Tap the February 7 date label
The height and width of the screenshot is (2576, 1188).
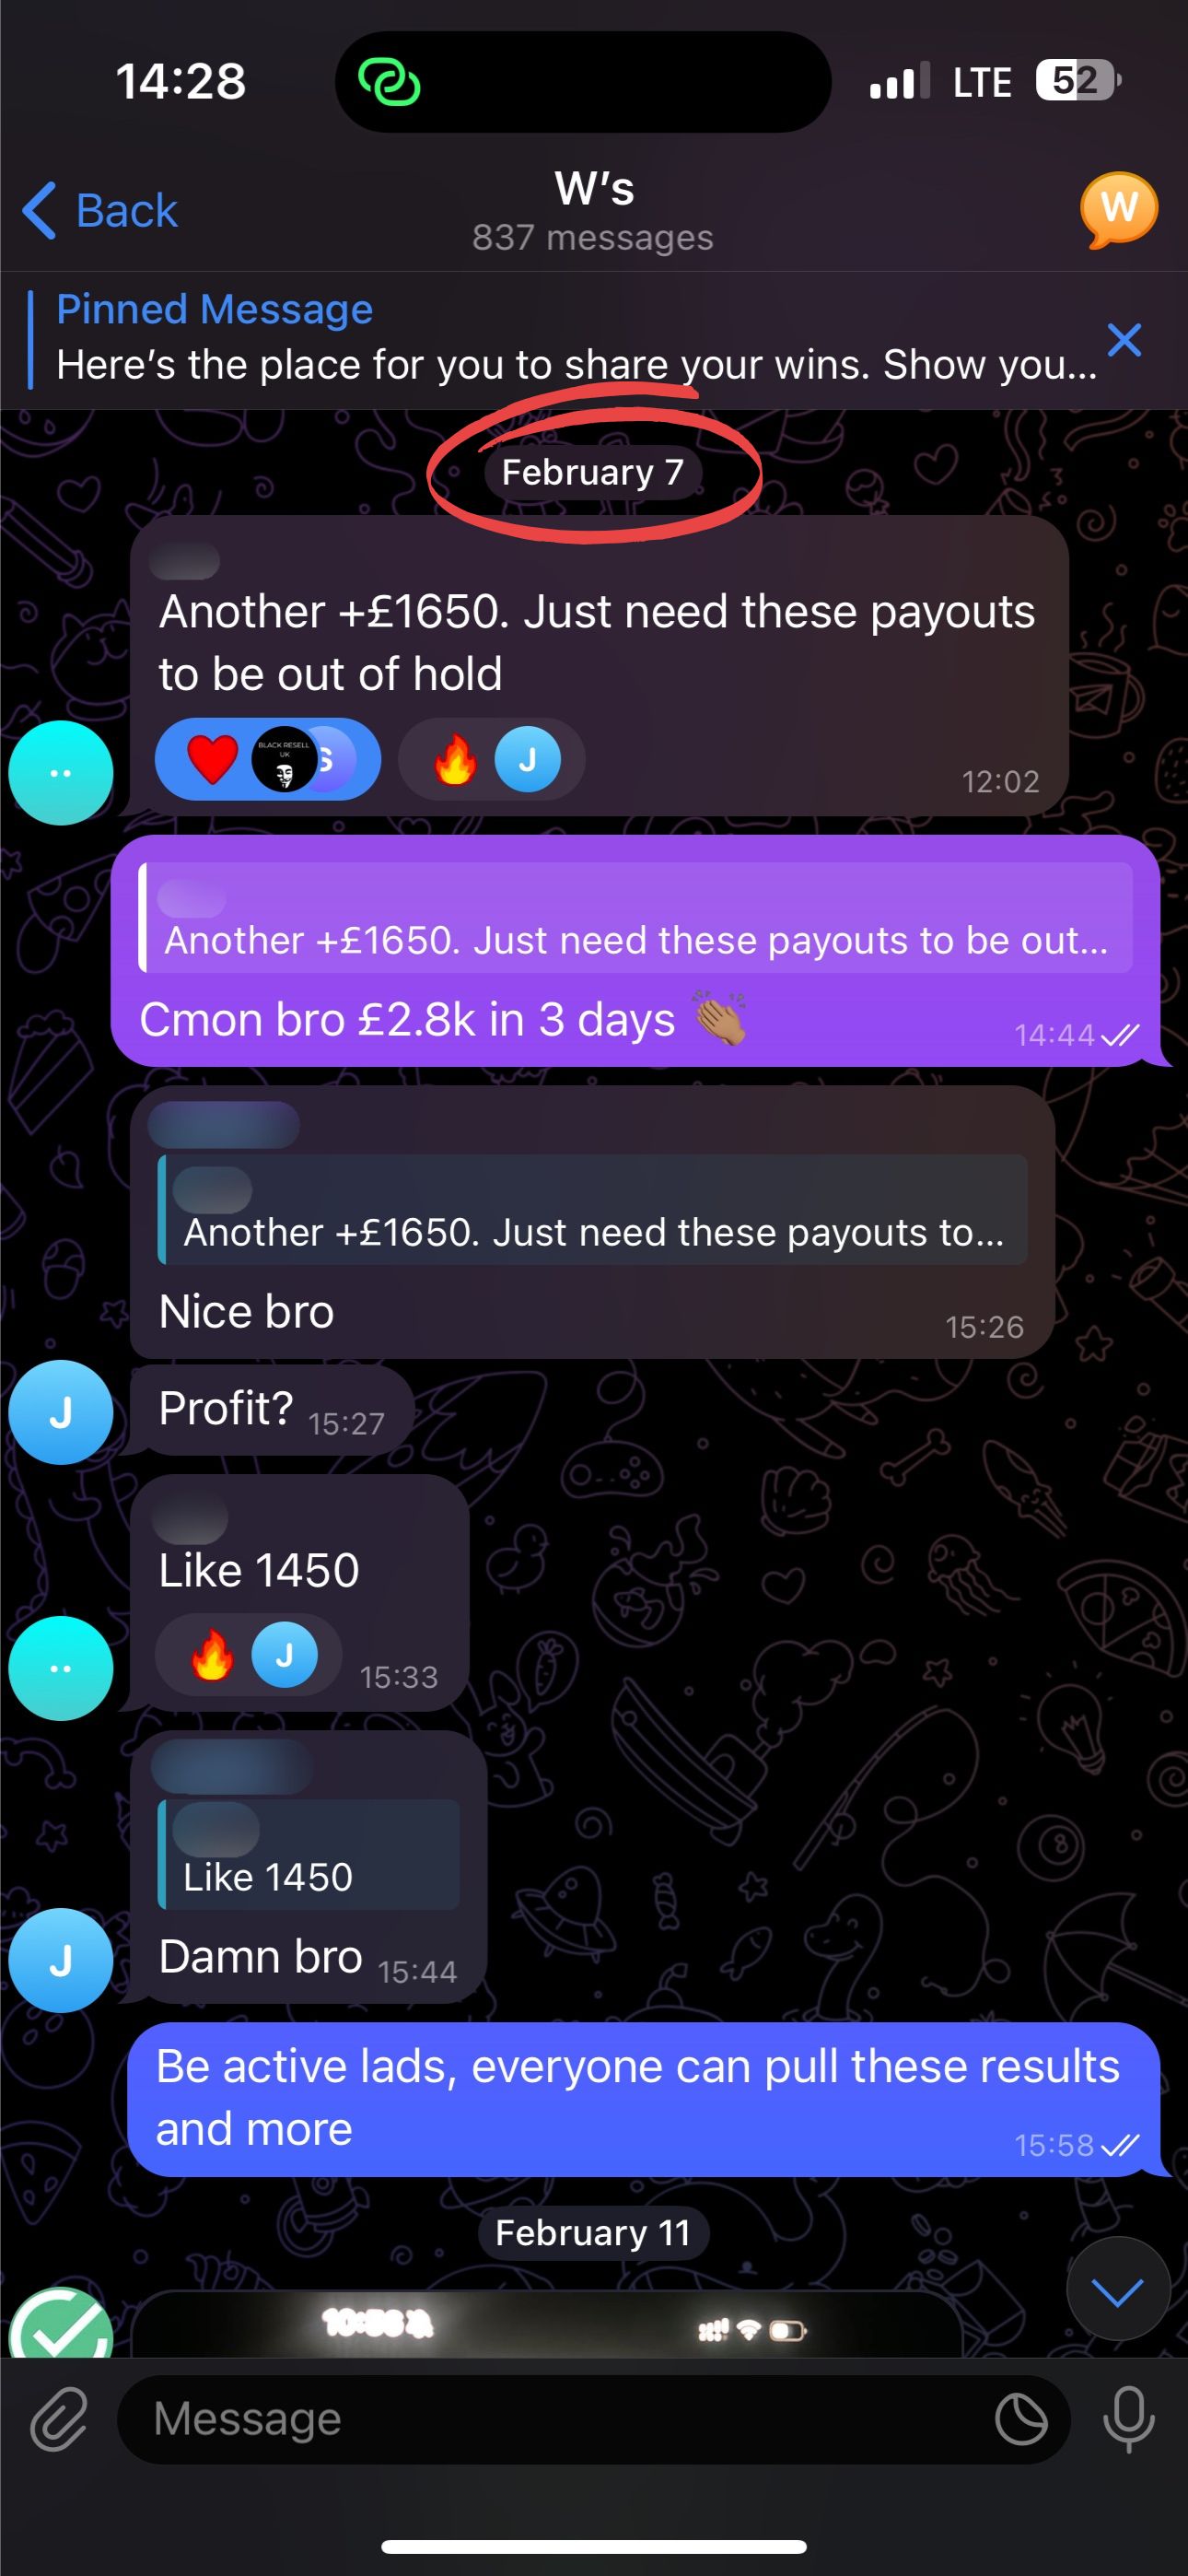tap(593, 472)
